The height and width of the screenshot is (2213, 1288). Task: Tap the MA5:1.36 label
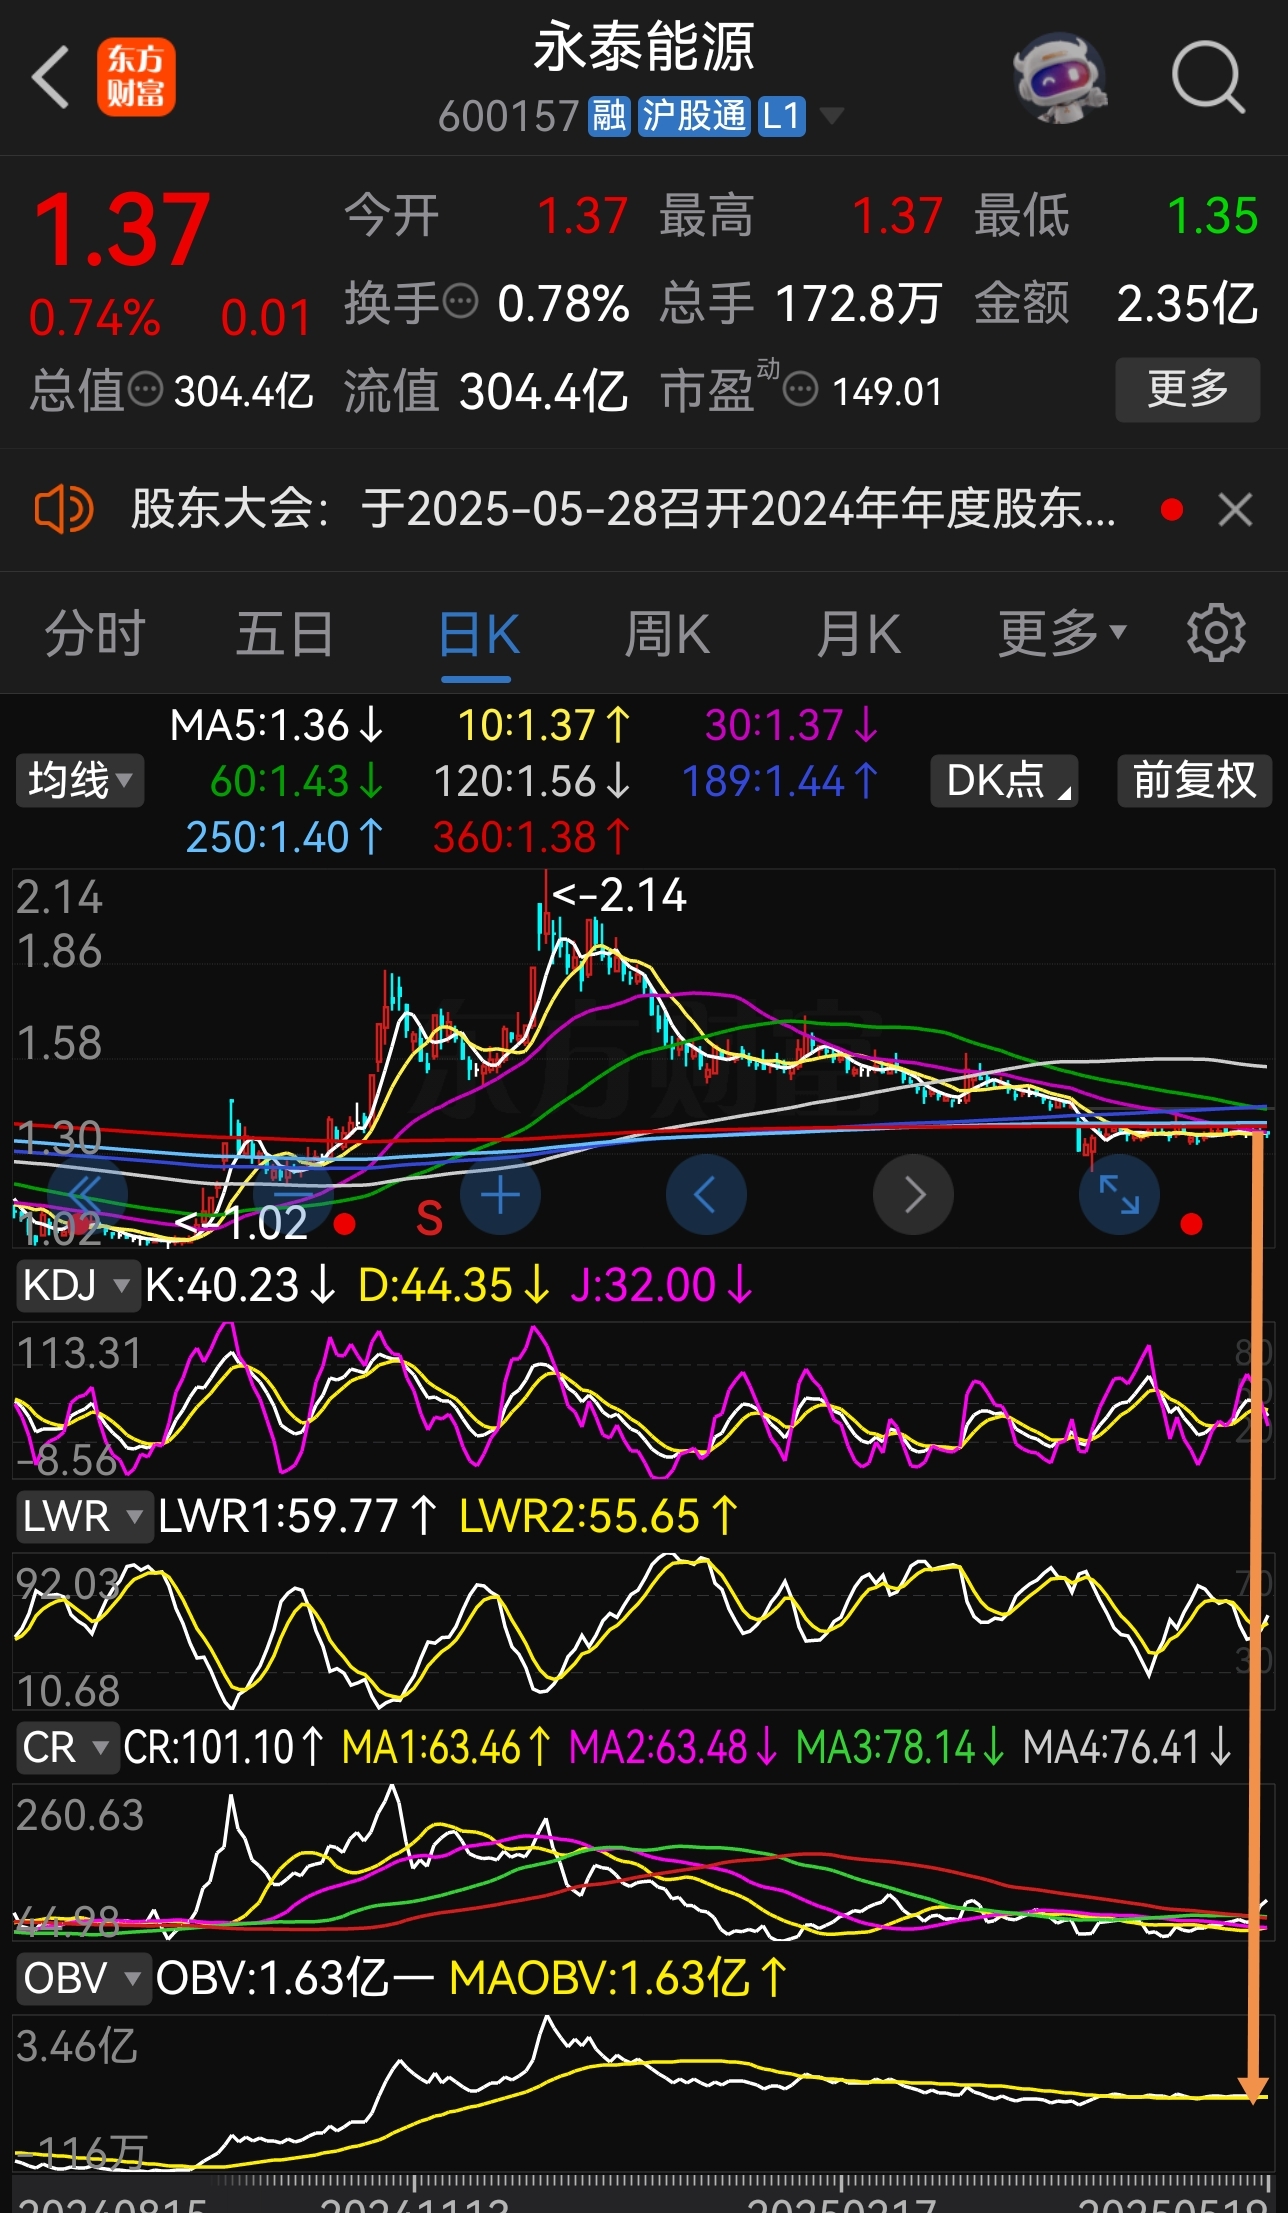[x=277, y=725]
